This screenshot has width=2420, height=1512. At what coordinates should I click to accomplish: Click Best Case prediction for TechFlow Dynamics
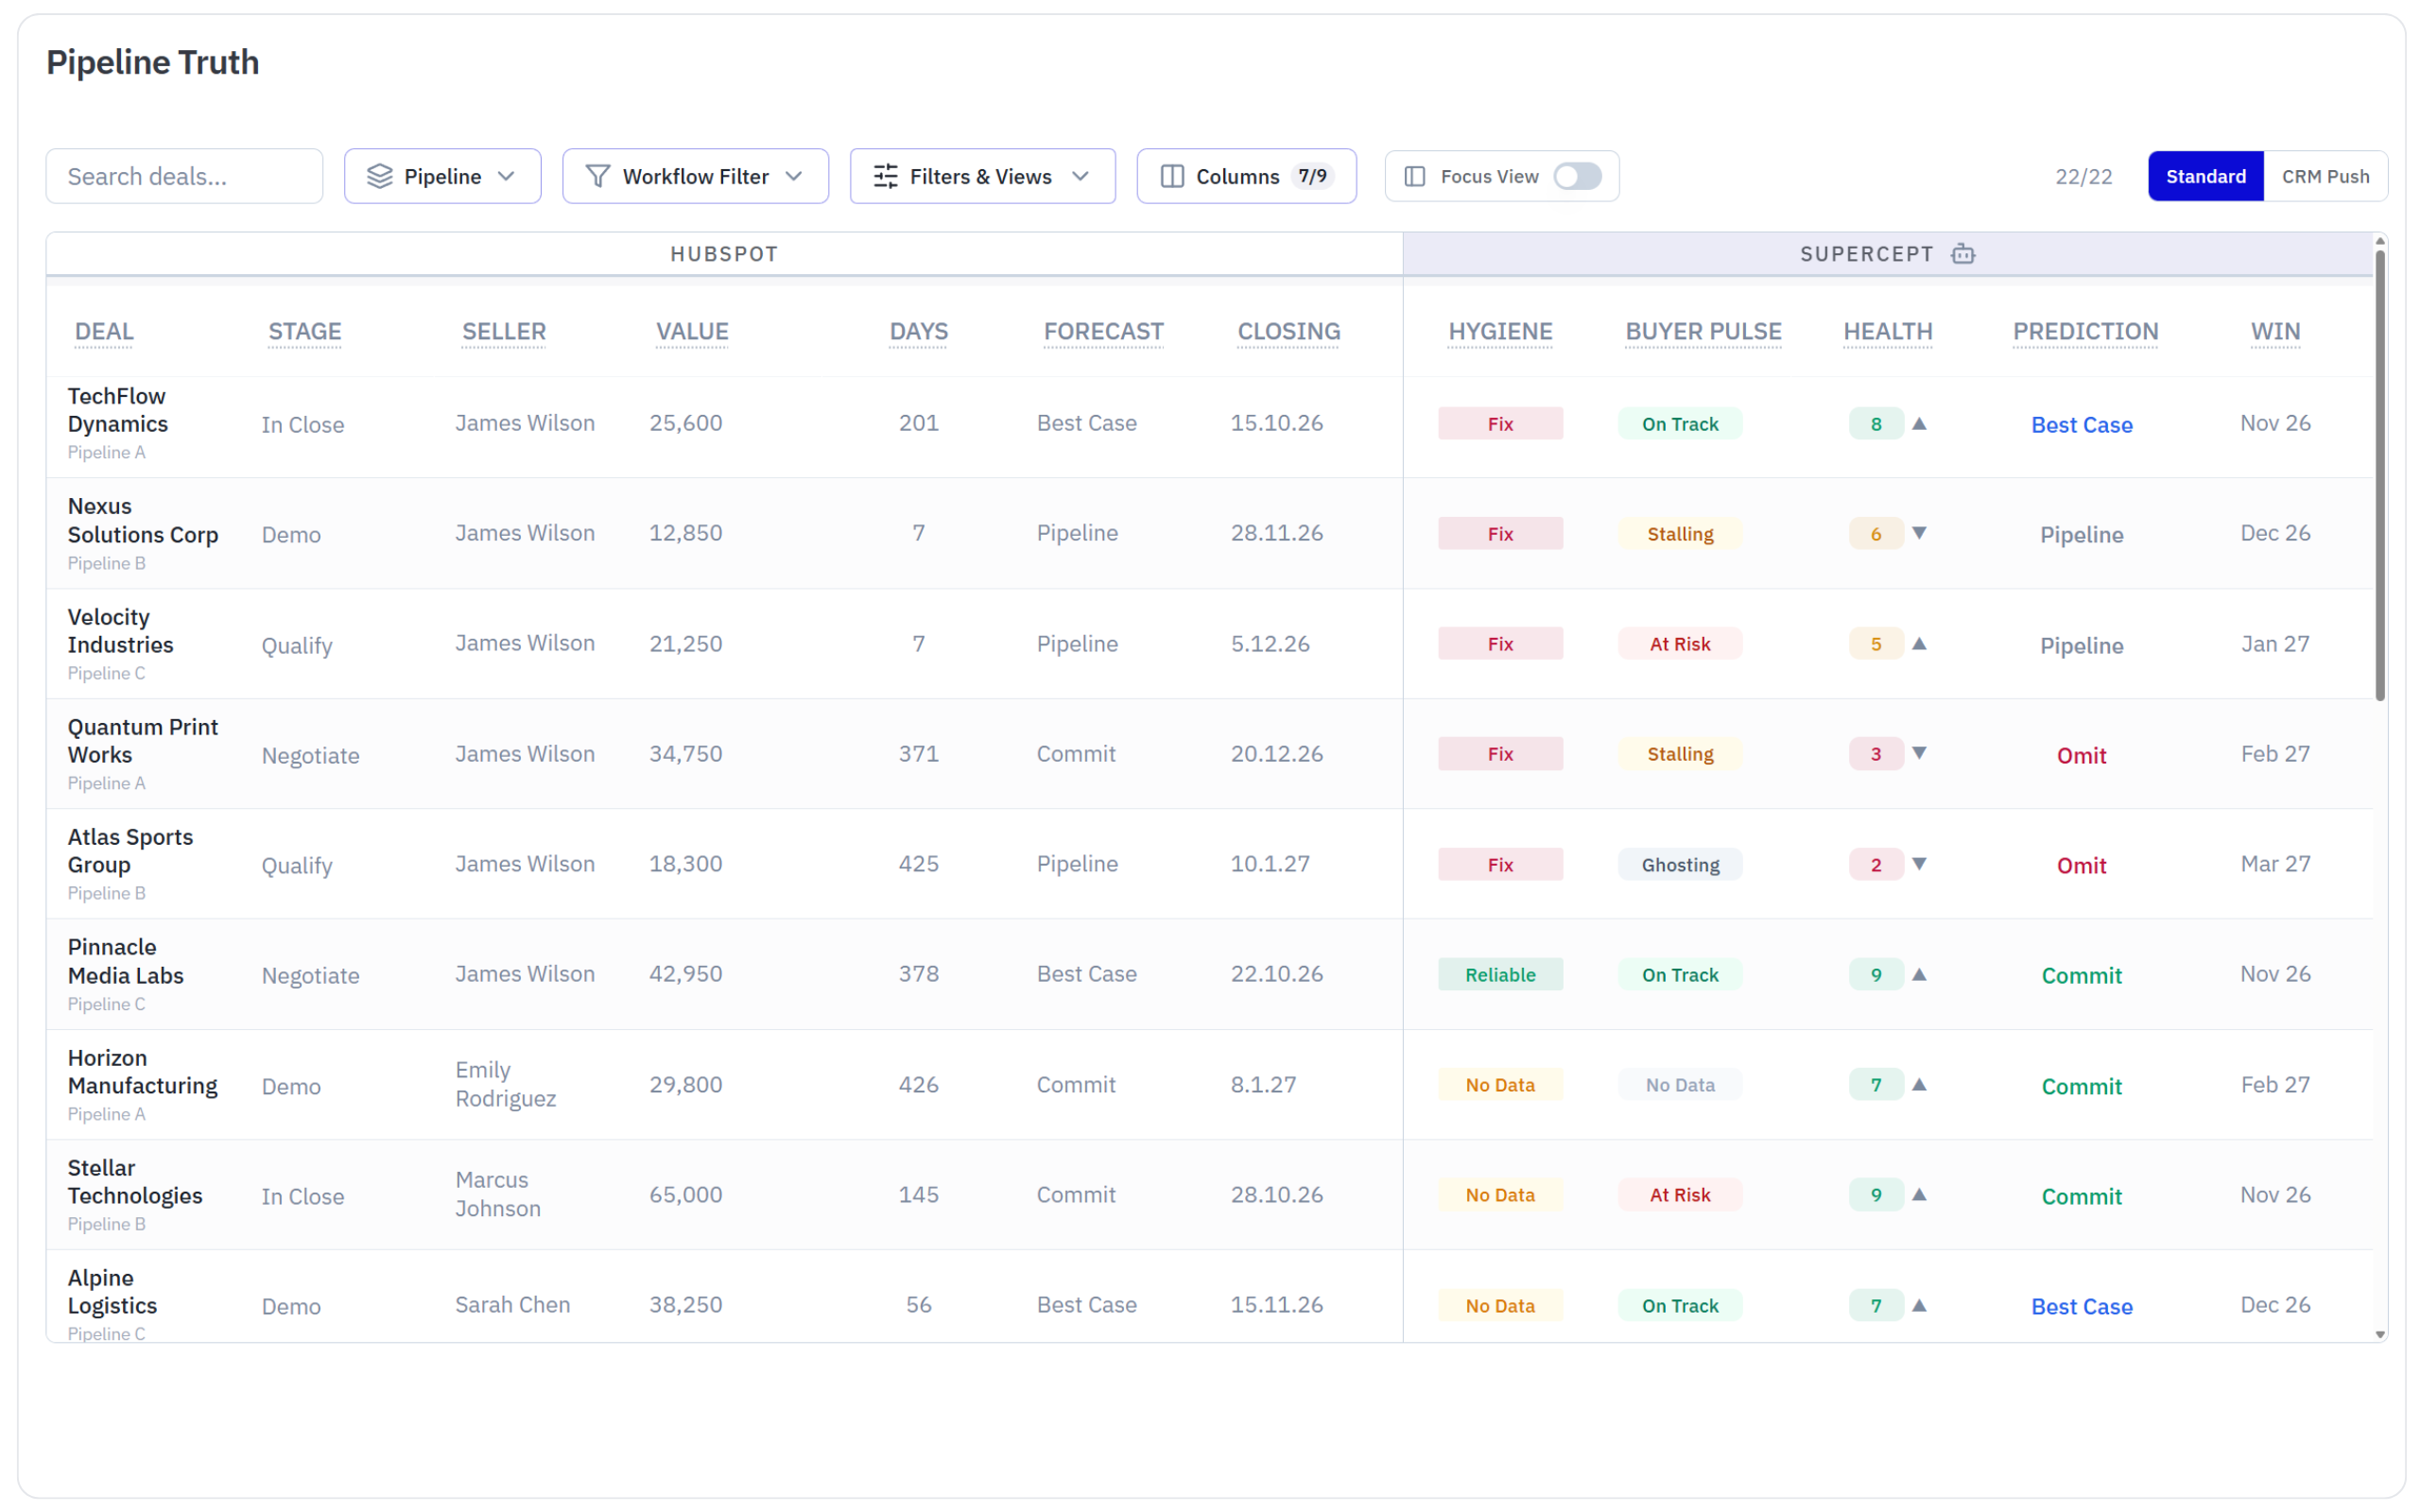click(x=2081, y=424)
